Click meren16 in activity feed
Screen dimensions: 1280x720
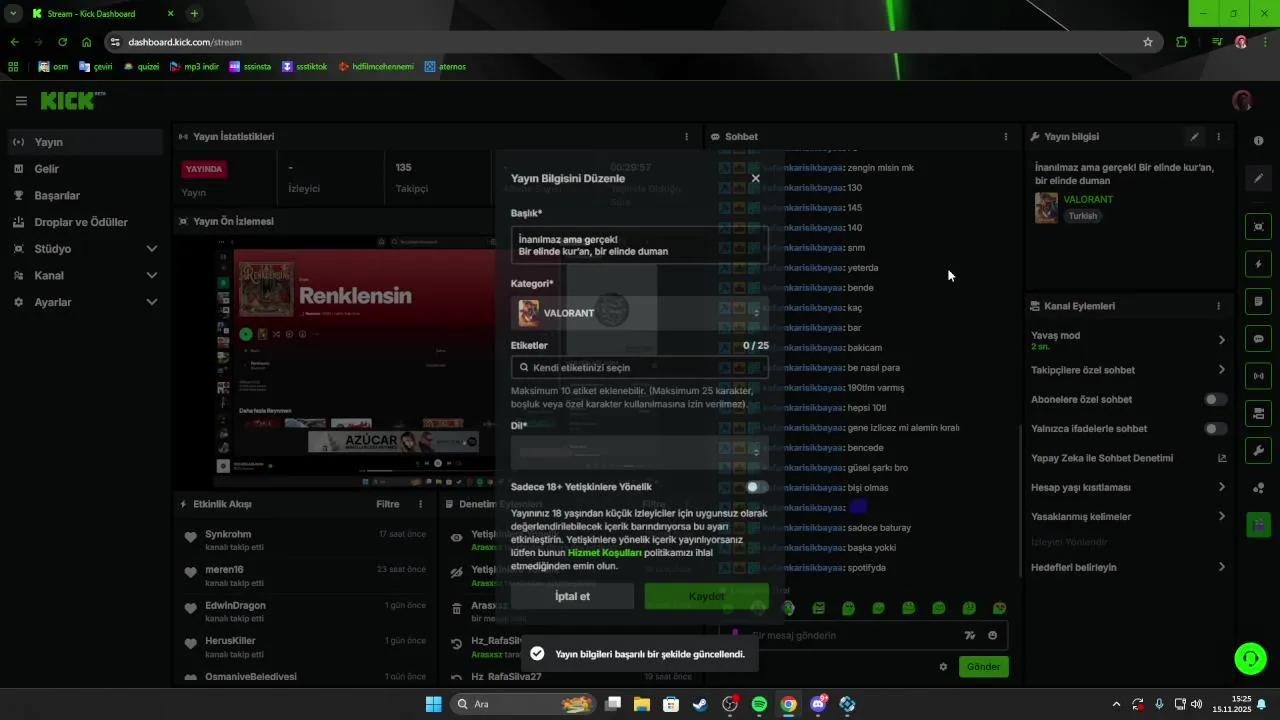[x=224, y=570]
